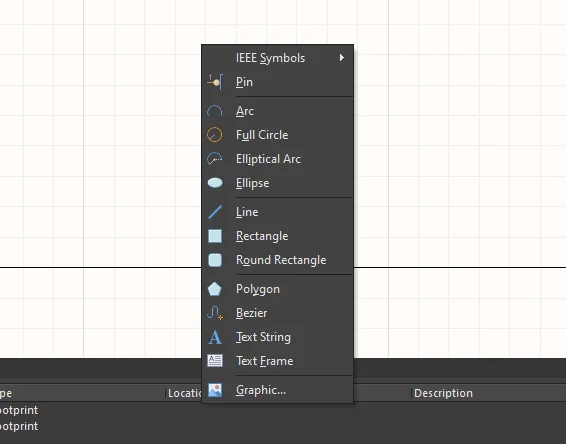This screenshot has width=566, height=444.
Task: Click the diagonal Line icon
Action: [x=215, y=212]
